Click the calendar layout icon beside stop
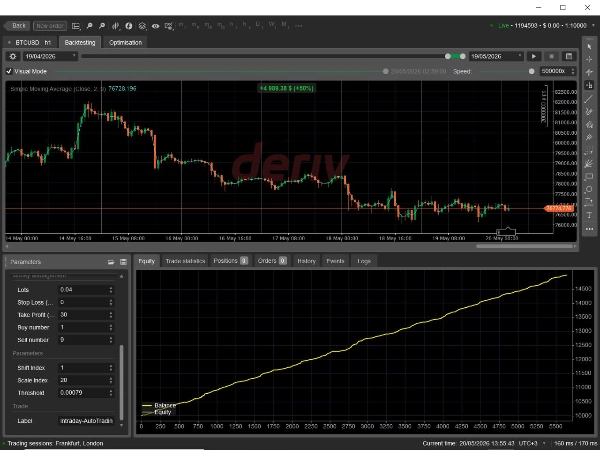600x450 pixels. pyautogui.click(x=569, y=56)
